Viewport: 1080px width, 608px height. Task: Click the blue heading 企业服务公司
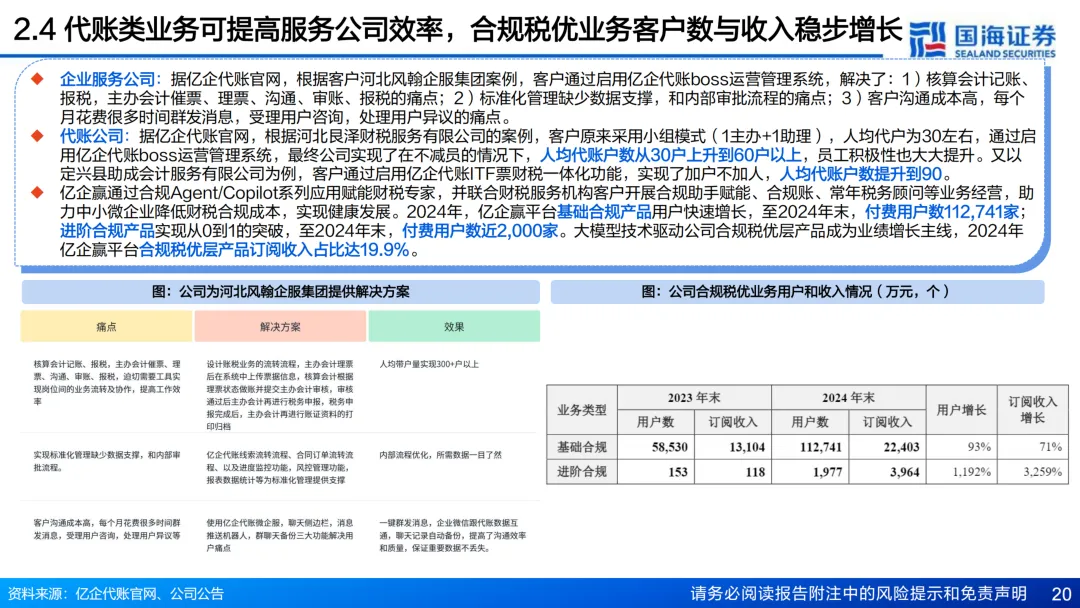107,79
